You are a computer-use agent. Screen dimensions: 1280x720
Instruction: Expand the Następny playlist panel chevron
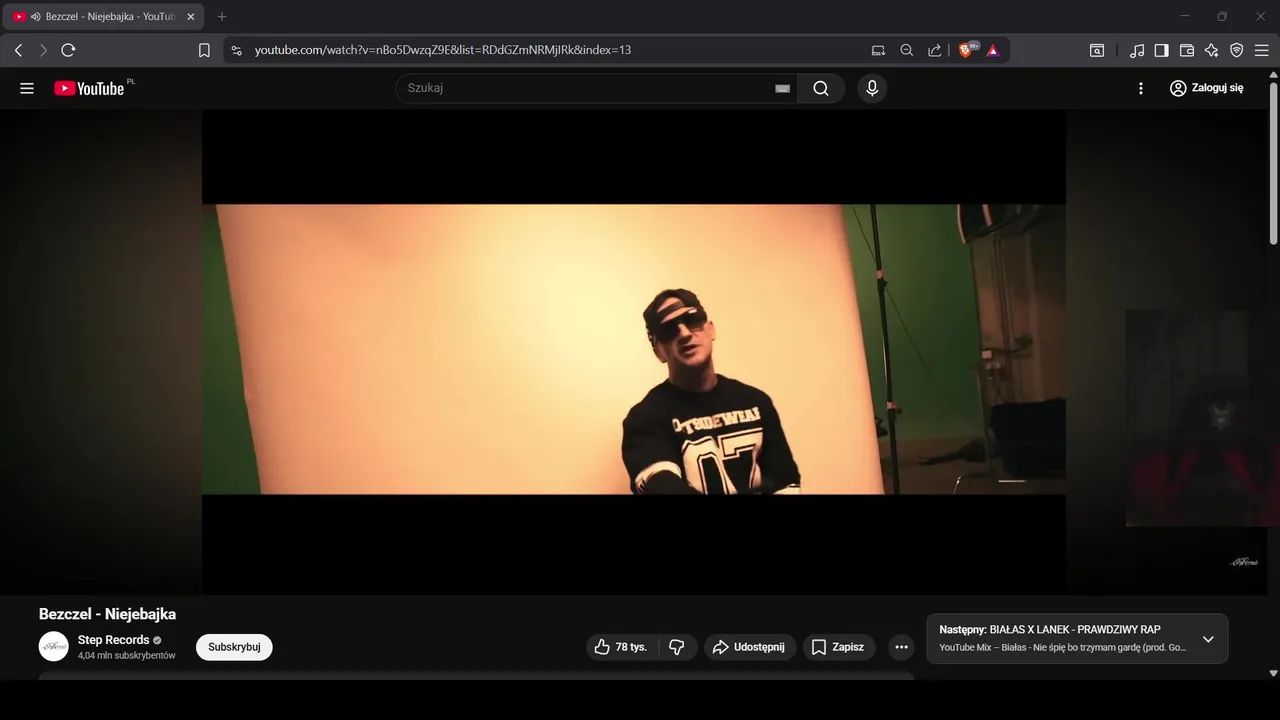(1208, 639)
